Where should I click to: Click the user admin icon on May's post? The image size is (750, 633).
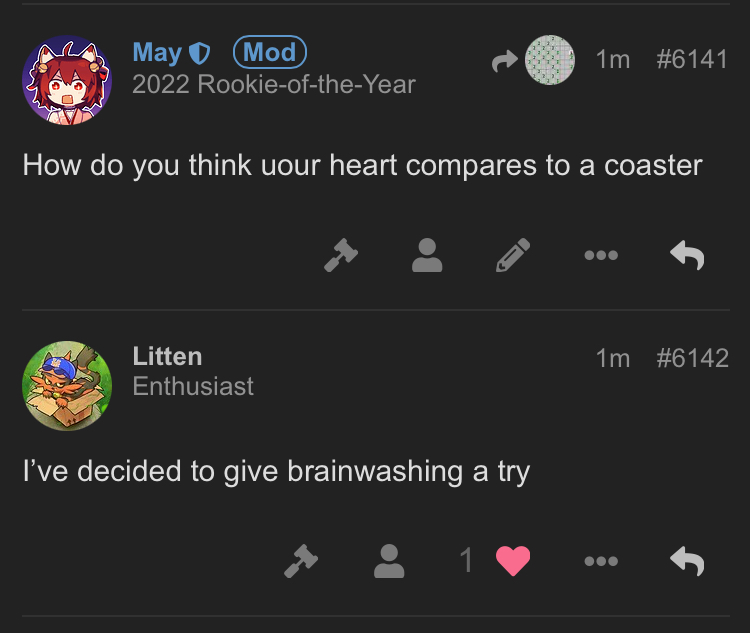(427, 255)
